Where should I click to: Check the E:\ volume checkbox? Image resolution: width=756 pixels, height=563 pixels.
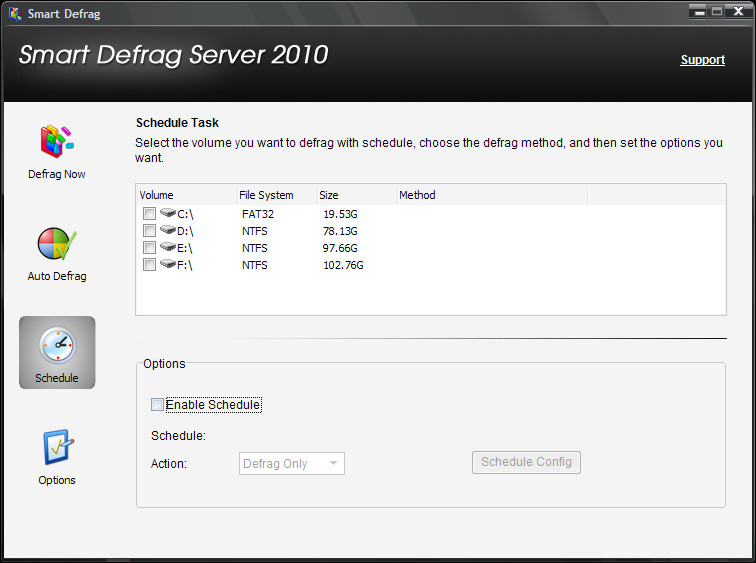149,248
